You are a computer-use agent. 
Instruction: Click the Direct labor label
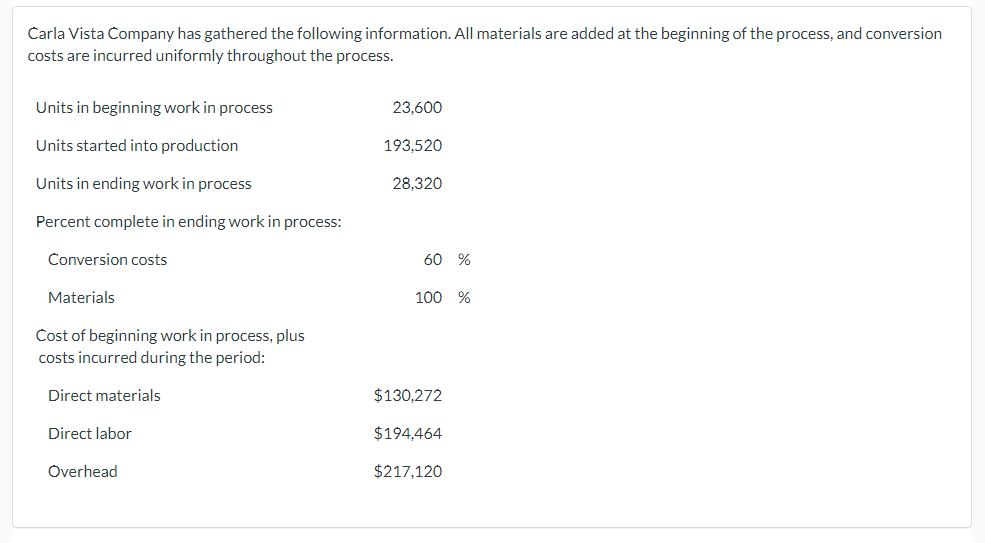(90, 434)
